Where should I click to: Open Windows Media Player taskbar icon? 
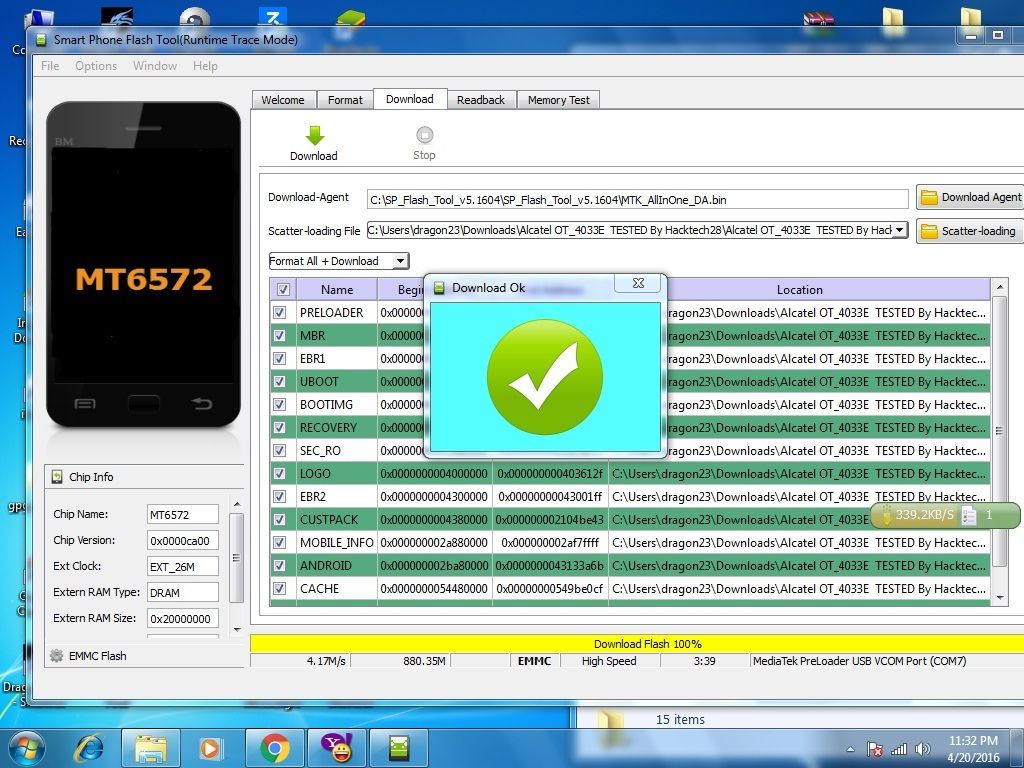coord(212,747)
